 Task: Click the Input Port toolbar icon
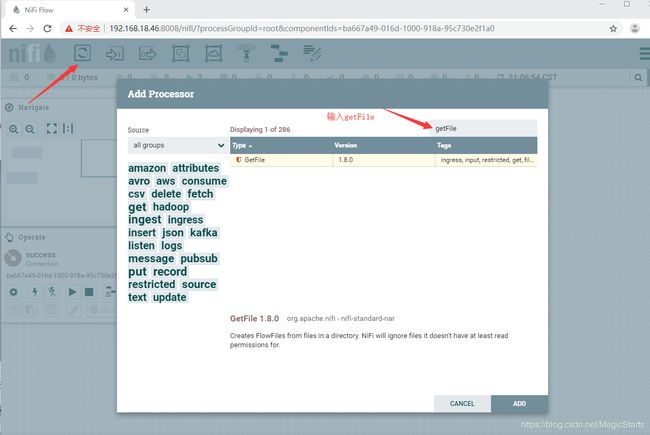(x=114, y=53)
